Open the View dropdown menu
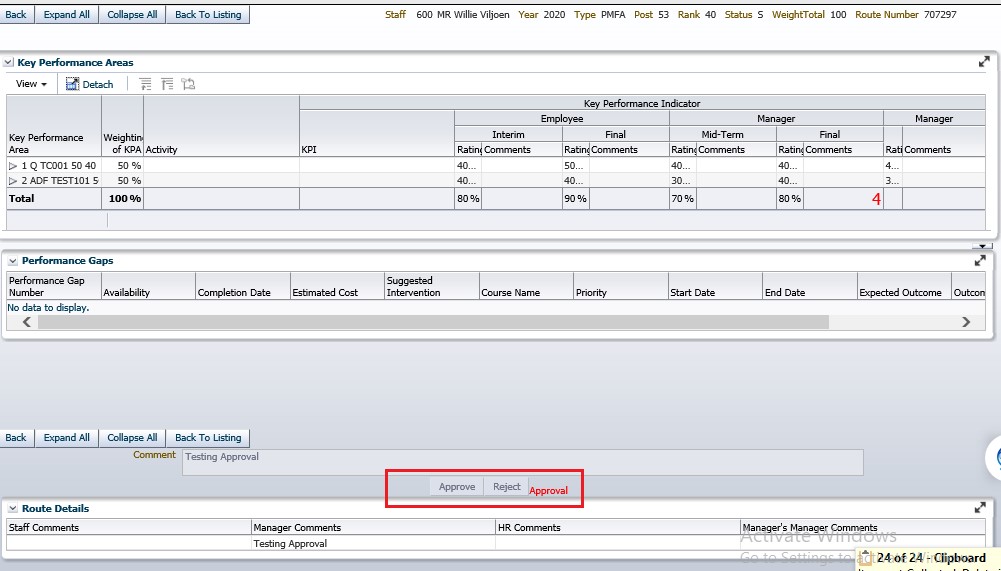Image resolution: width=1001 pixels, height=571 pixels. pyautogui.click(x=31, y=85)
